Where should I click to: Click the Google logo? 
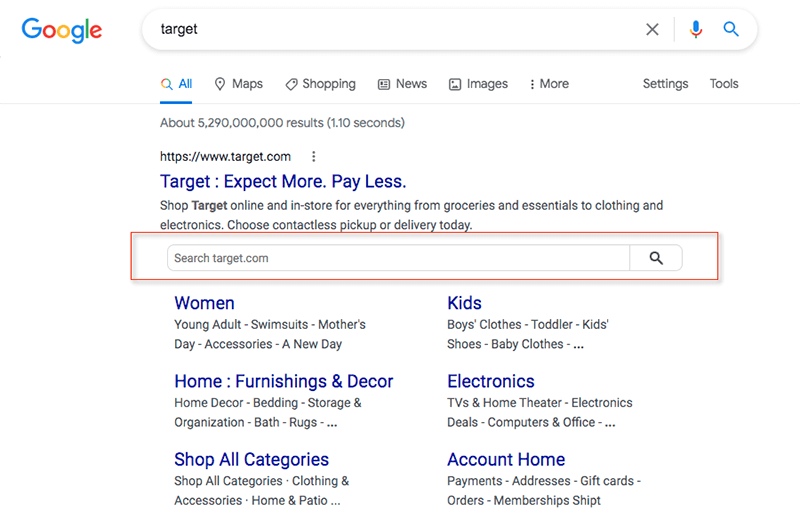(62, 30)
